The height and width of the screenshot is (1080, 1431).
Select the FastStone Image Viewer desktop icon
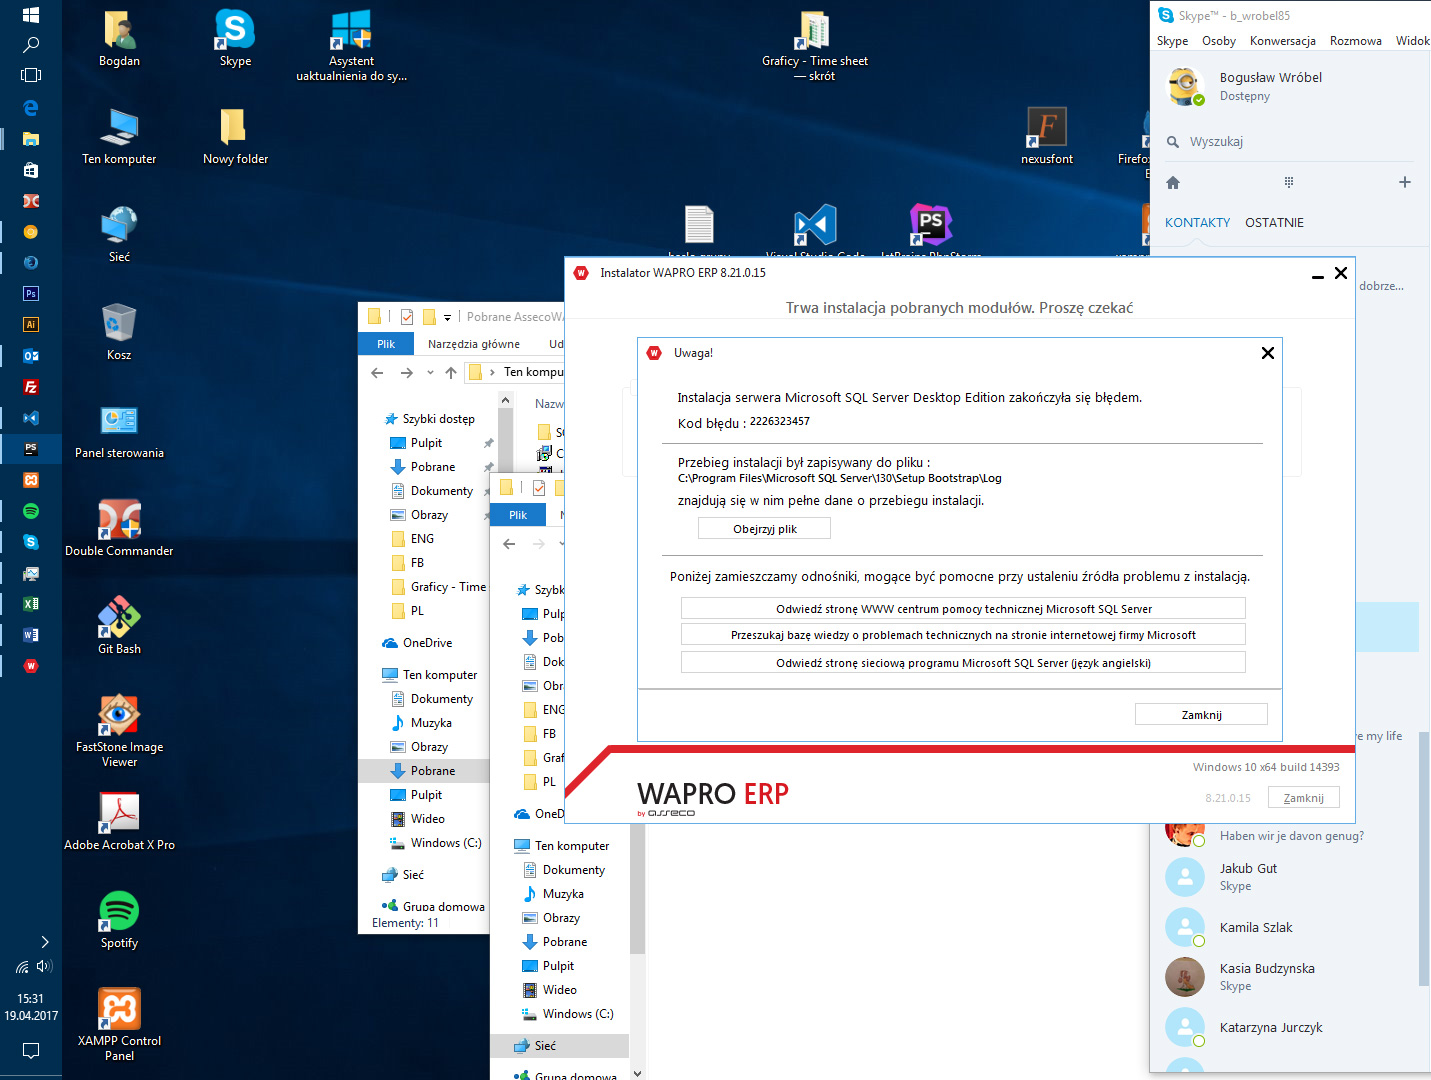(x=119, y=730)
